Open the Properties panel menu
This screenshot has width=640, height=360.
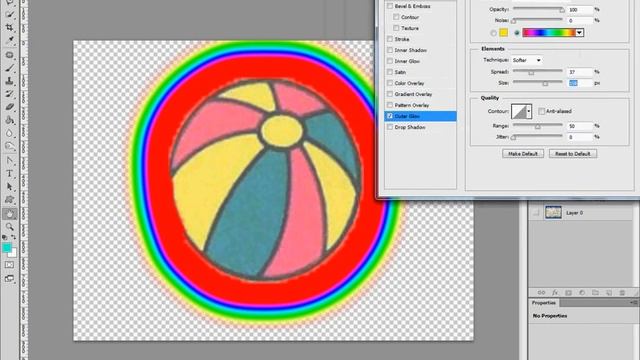point(633,302)
